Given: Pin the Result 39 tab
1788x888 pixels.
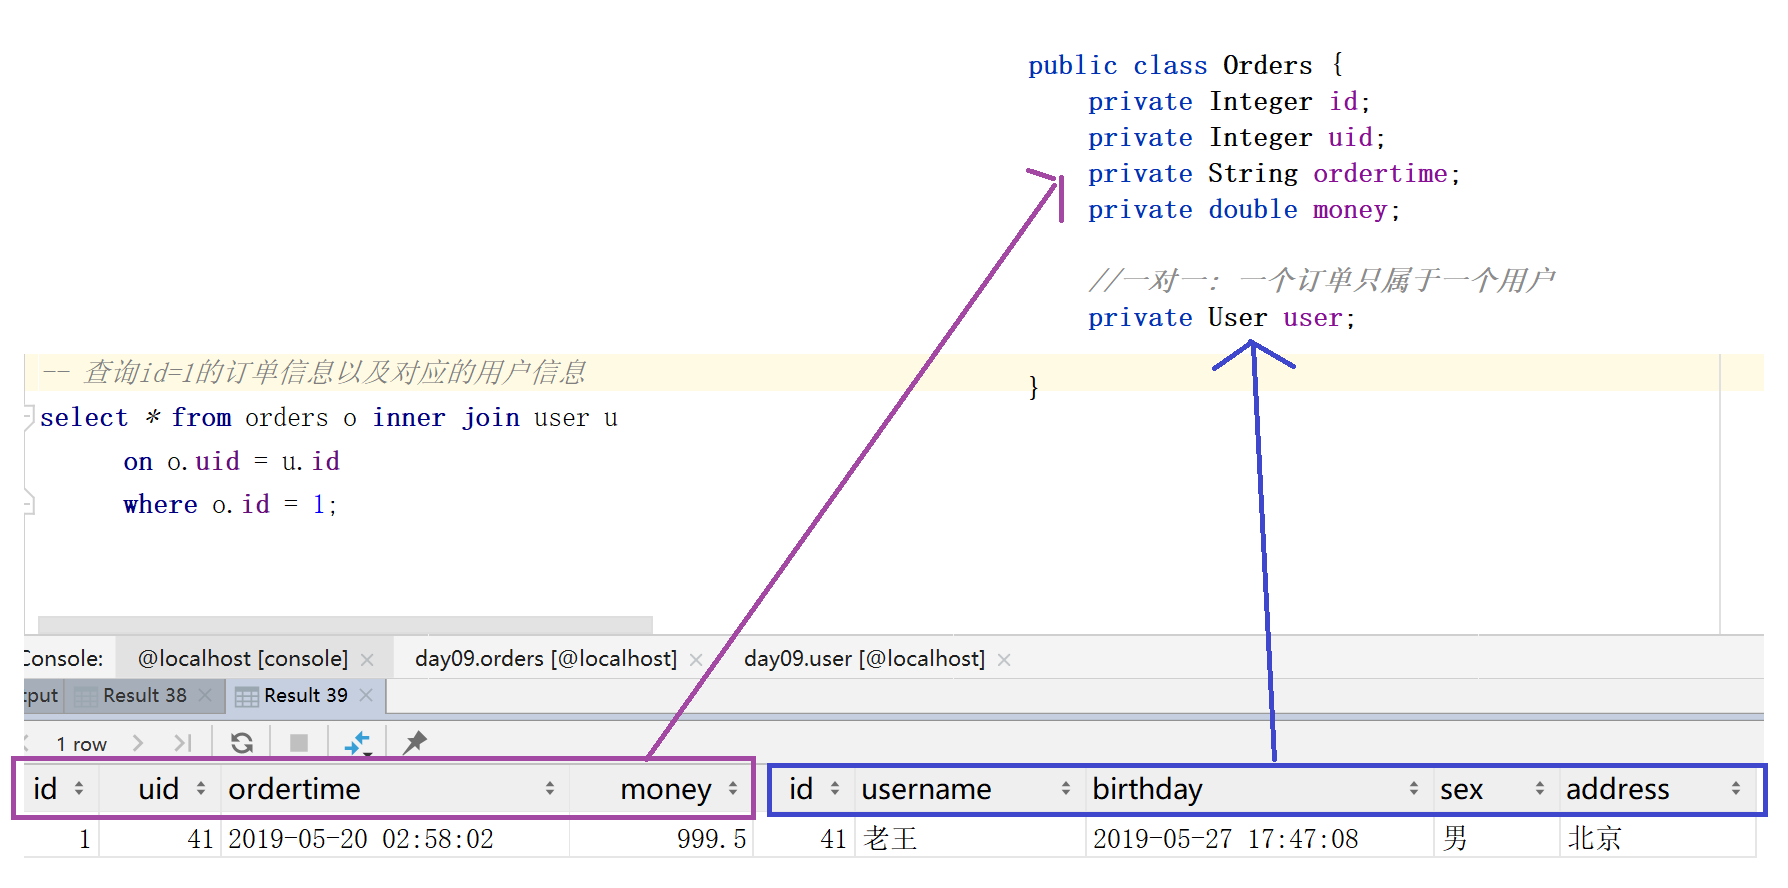Looking at the screenshot, I should click(x=414, y=742).
